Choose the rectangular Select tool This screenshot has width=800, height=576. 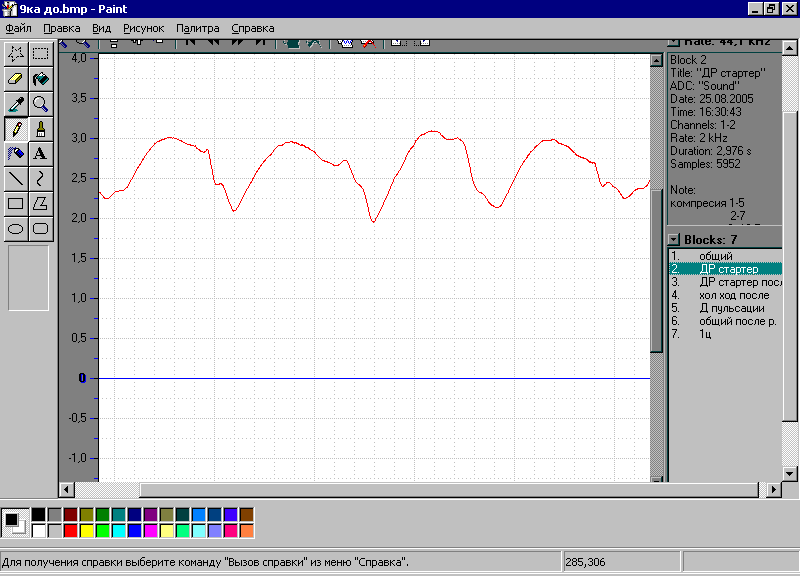[41, 54]
